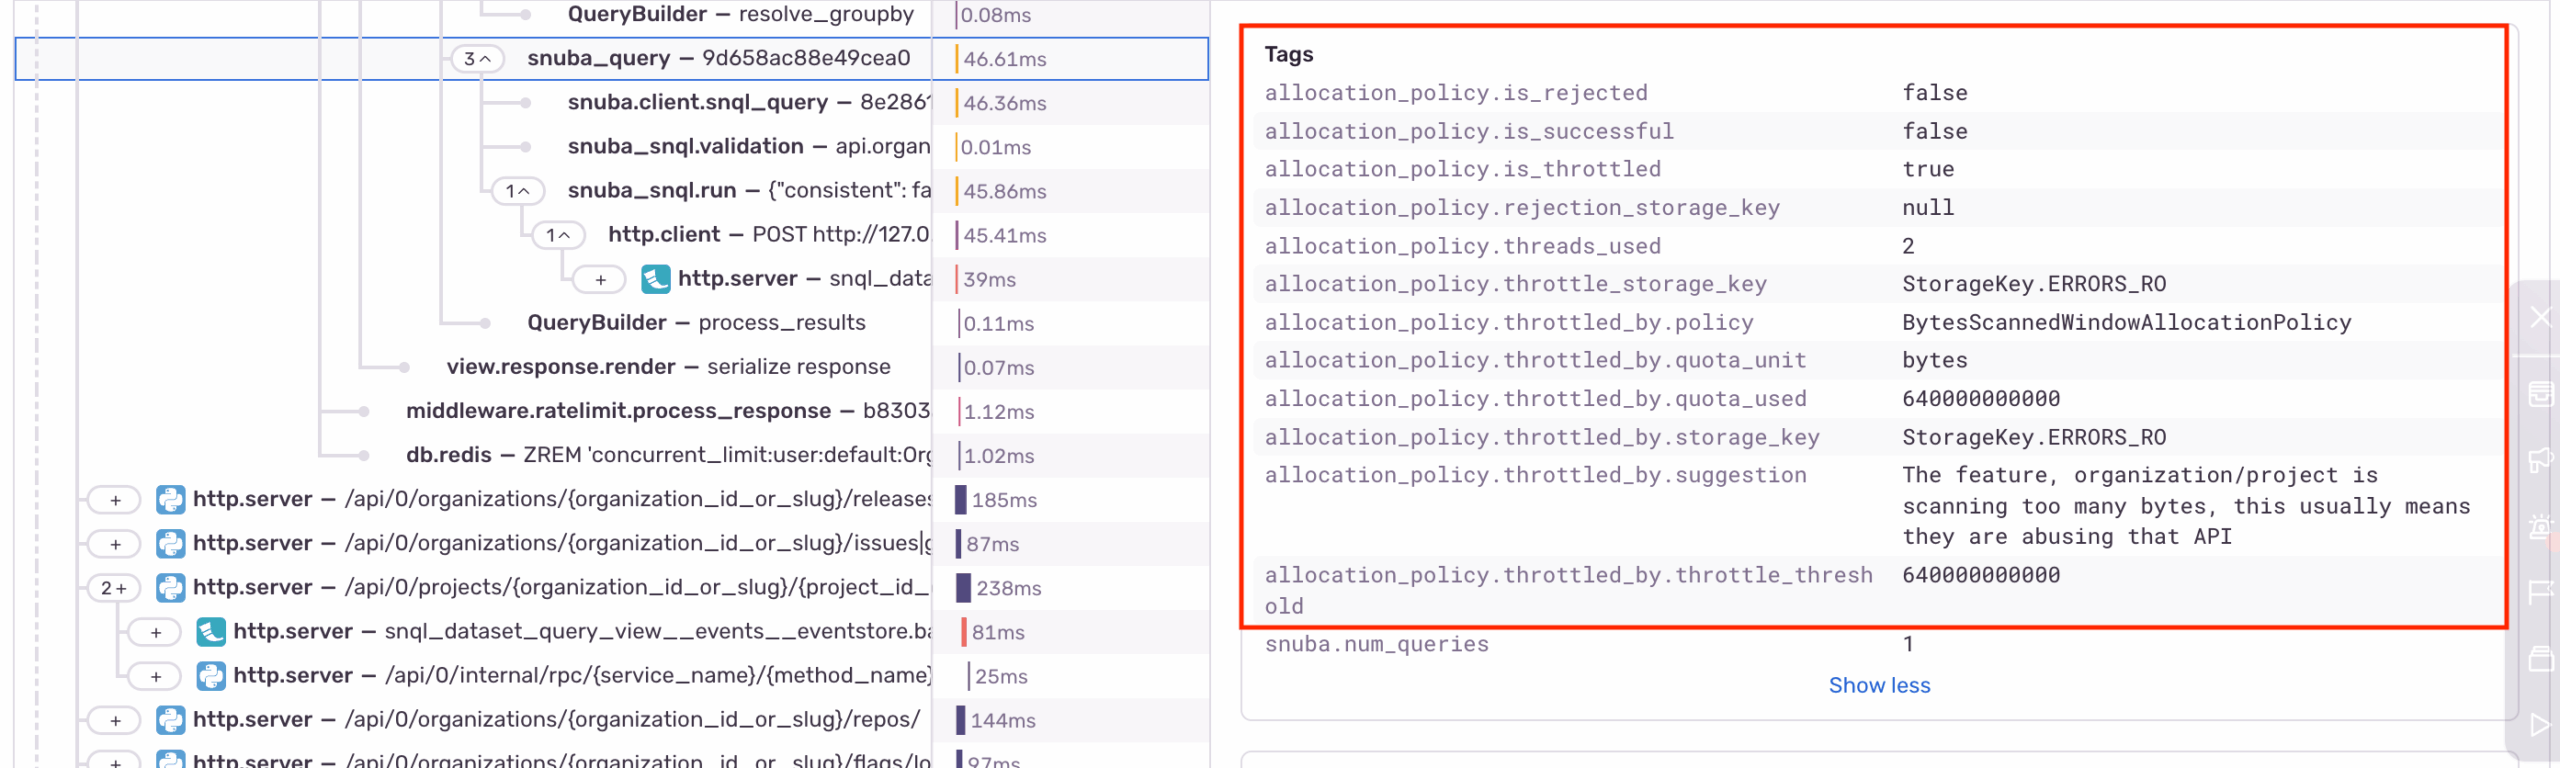
Task: Collapse the snuba_query span's 3 children
Action: tap(477, 59)
